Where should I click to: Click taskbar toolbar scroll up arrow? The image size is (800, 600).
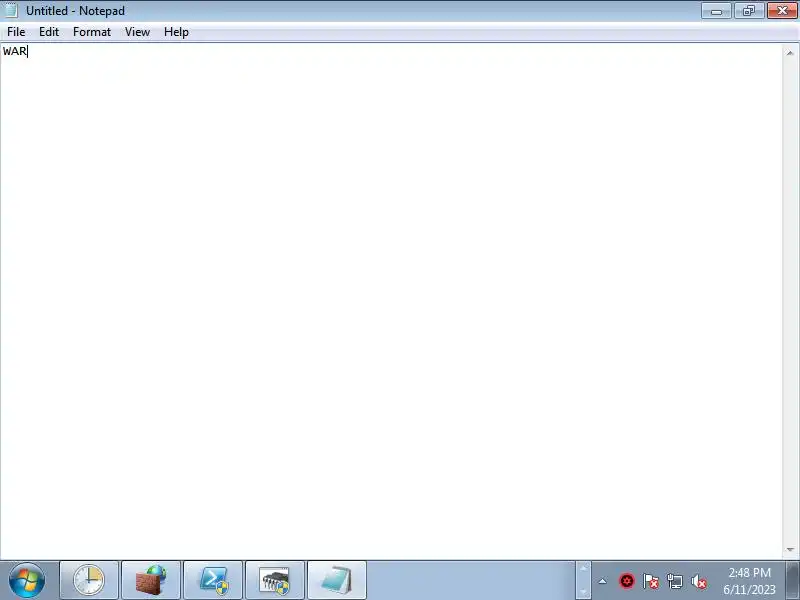click(583, 568)
